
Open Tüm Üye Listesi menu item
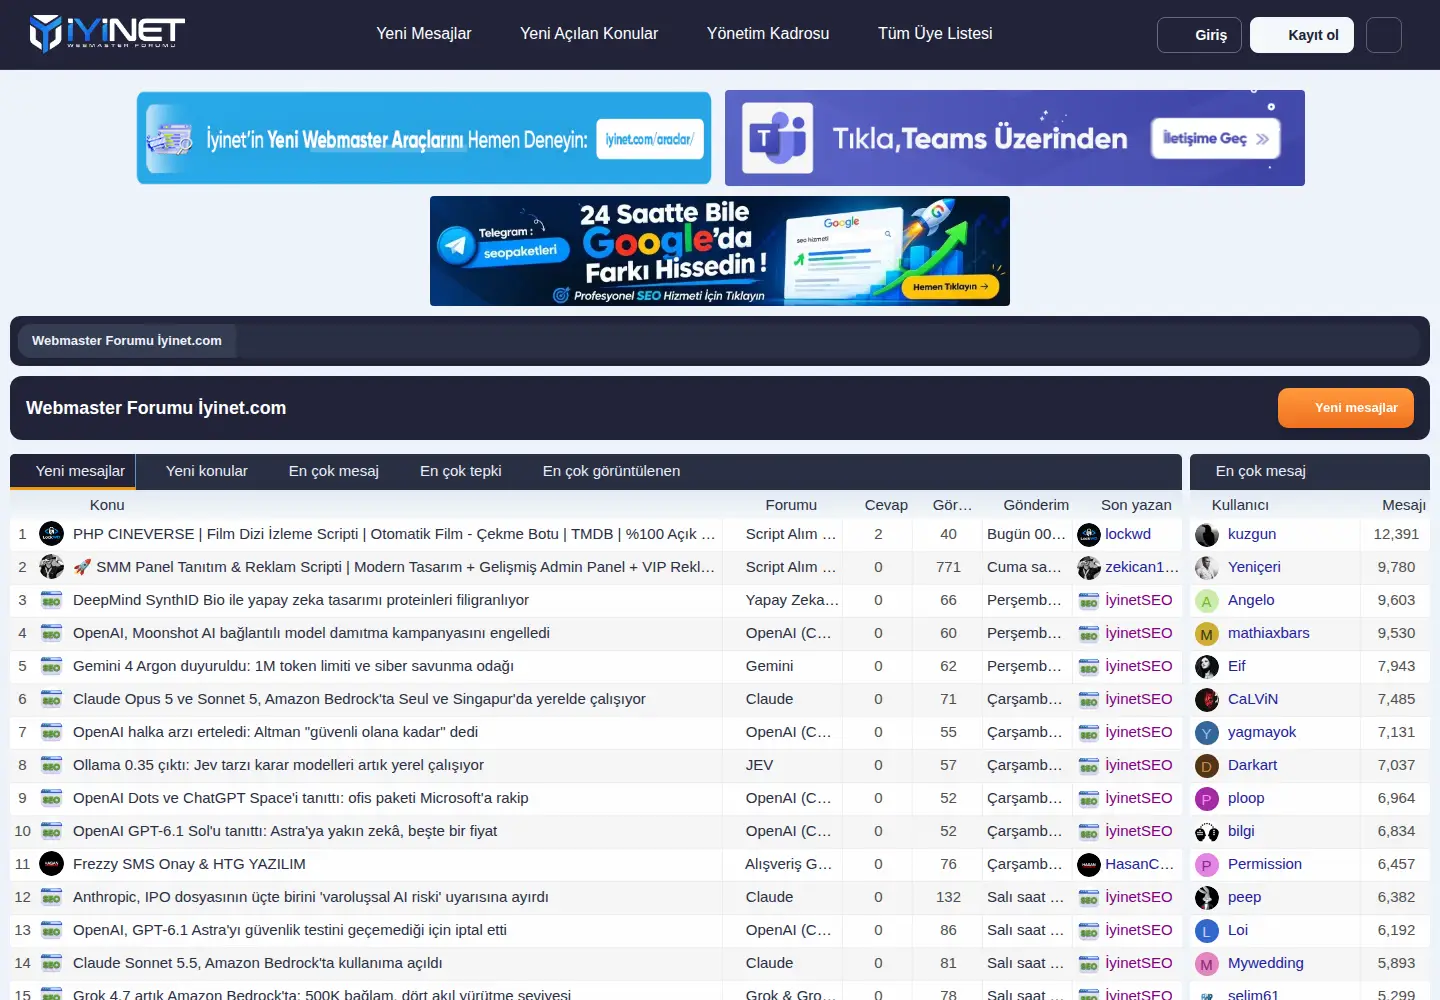point(935,33)
